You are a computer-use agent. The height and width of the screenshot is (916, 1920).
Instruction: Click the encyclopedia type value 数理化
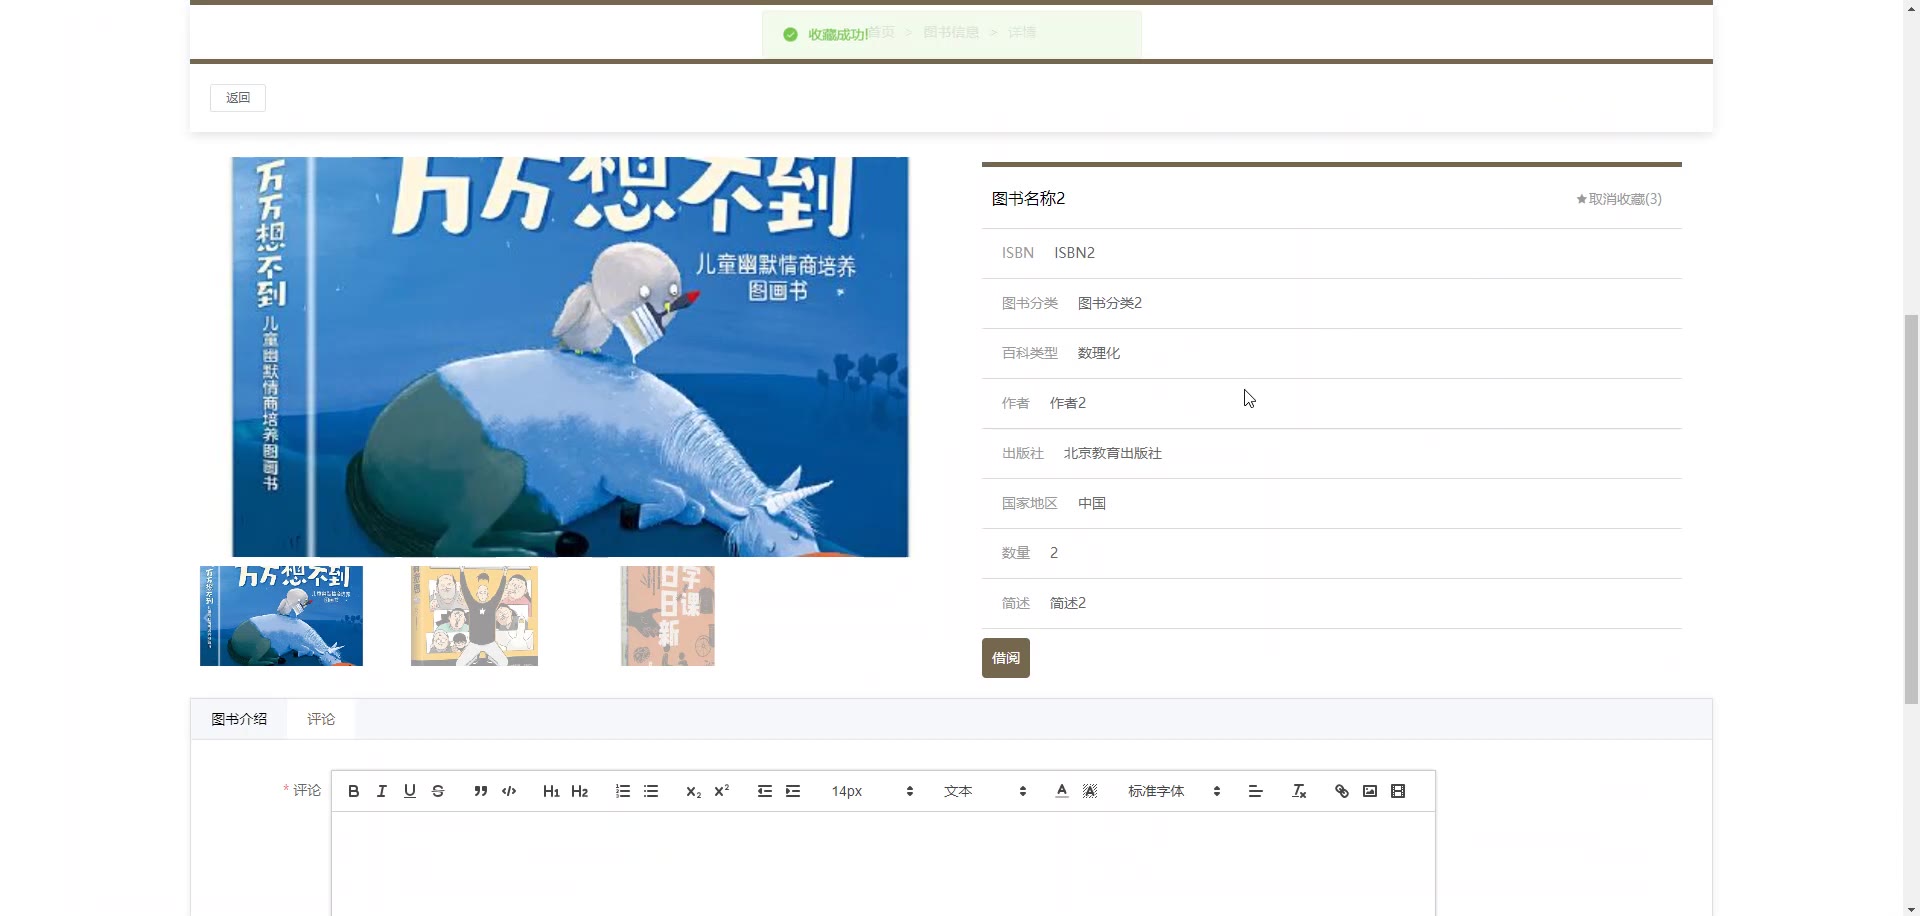[x=1099, y=353]
